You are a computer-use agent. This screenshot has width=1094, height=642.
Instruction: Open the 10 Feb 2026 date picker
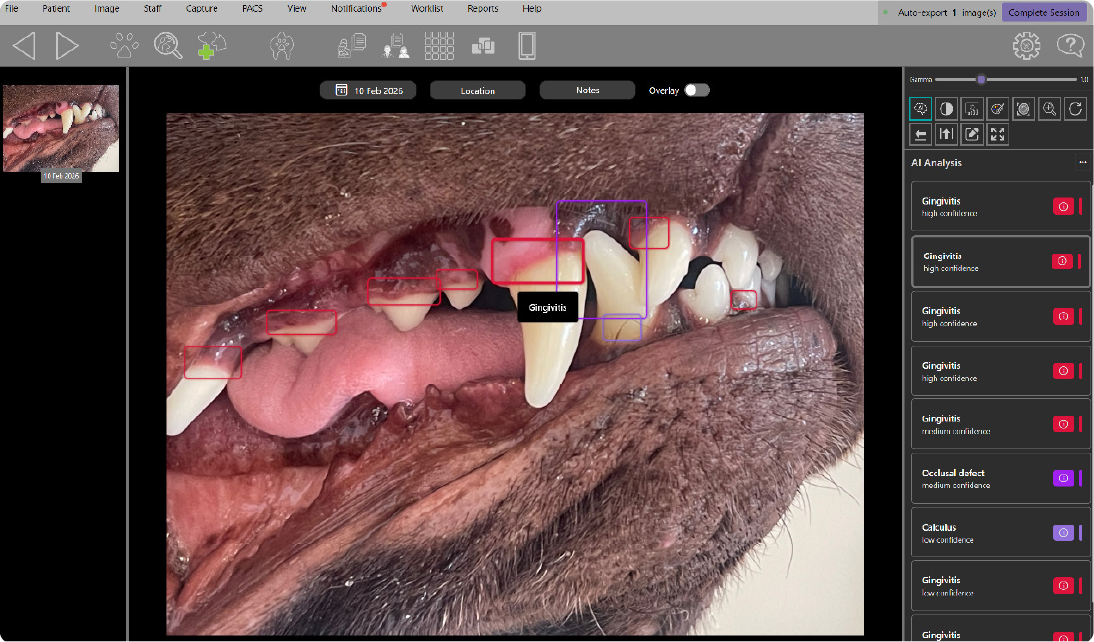(368, 90)
